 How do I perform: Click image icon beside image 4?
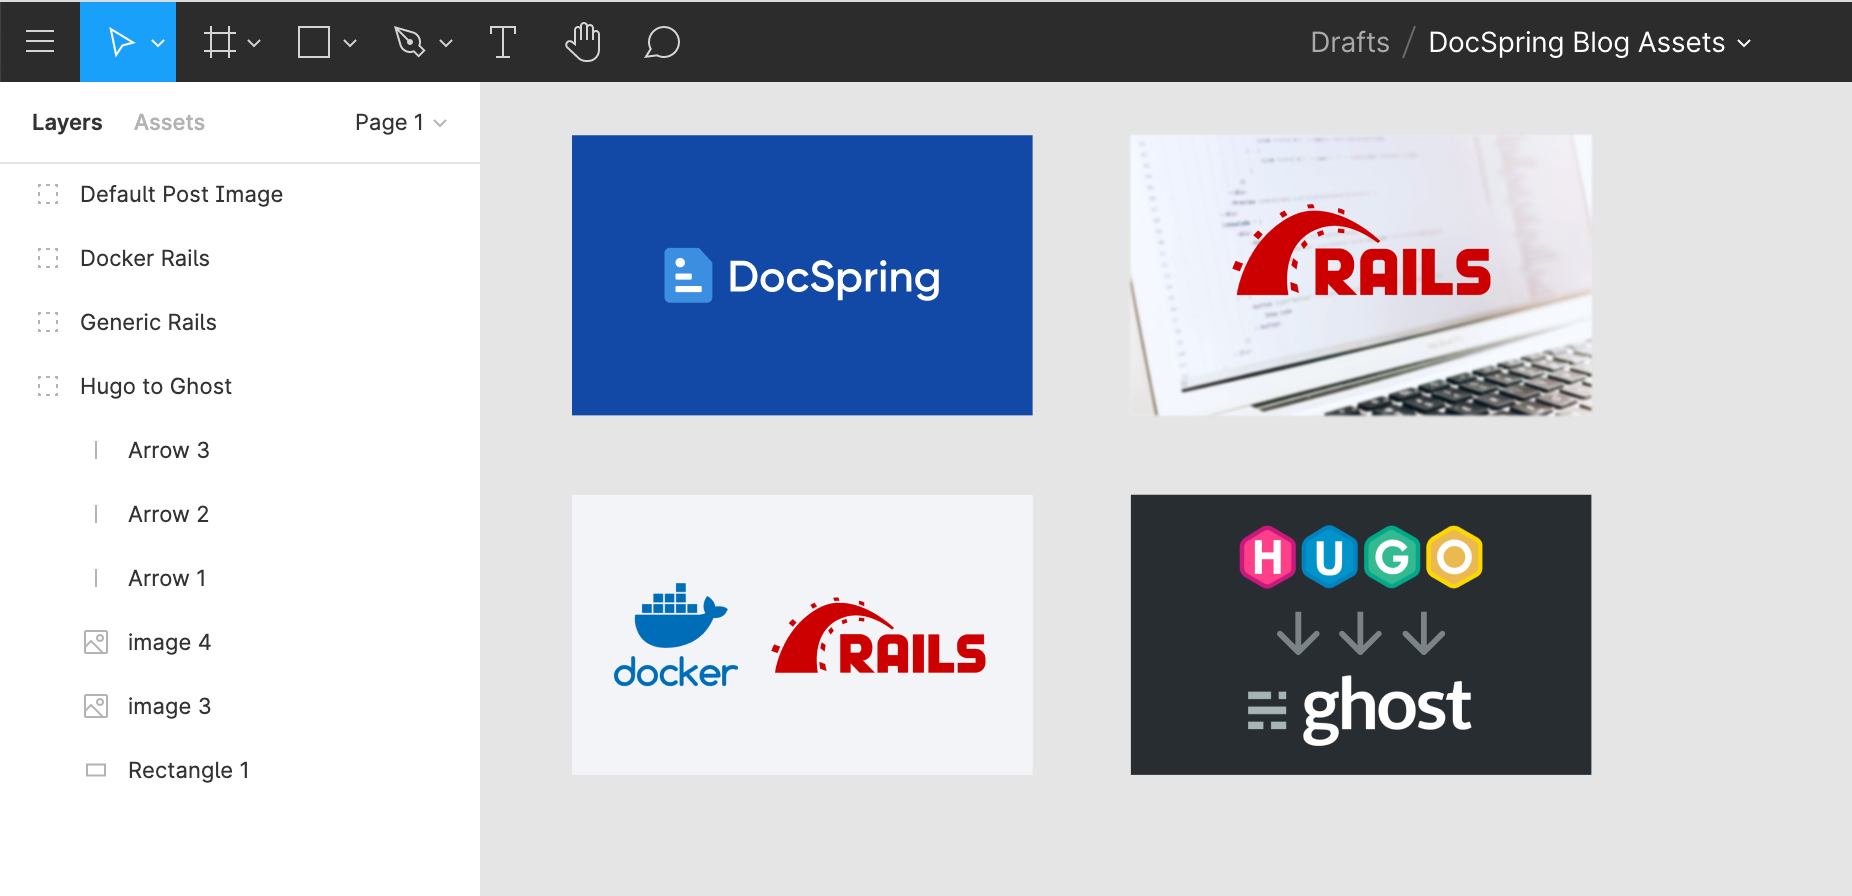[x=96, y=642]
